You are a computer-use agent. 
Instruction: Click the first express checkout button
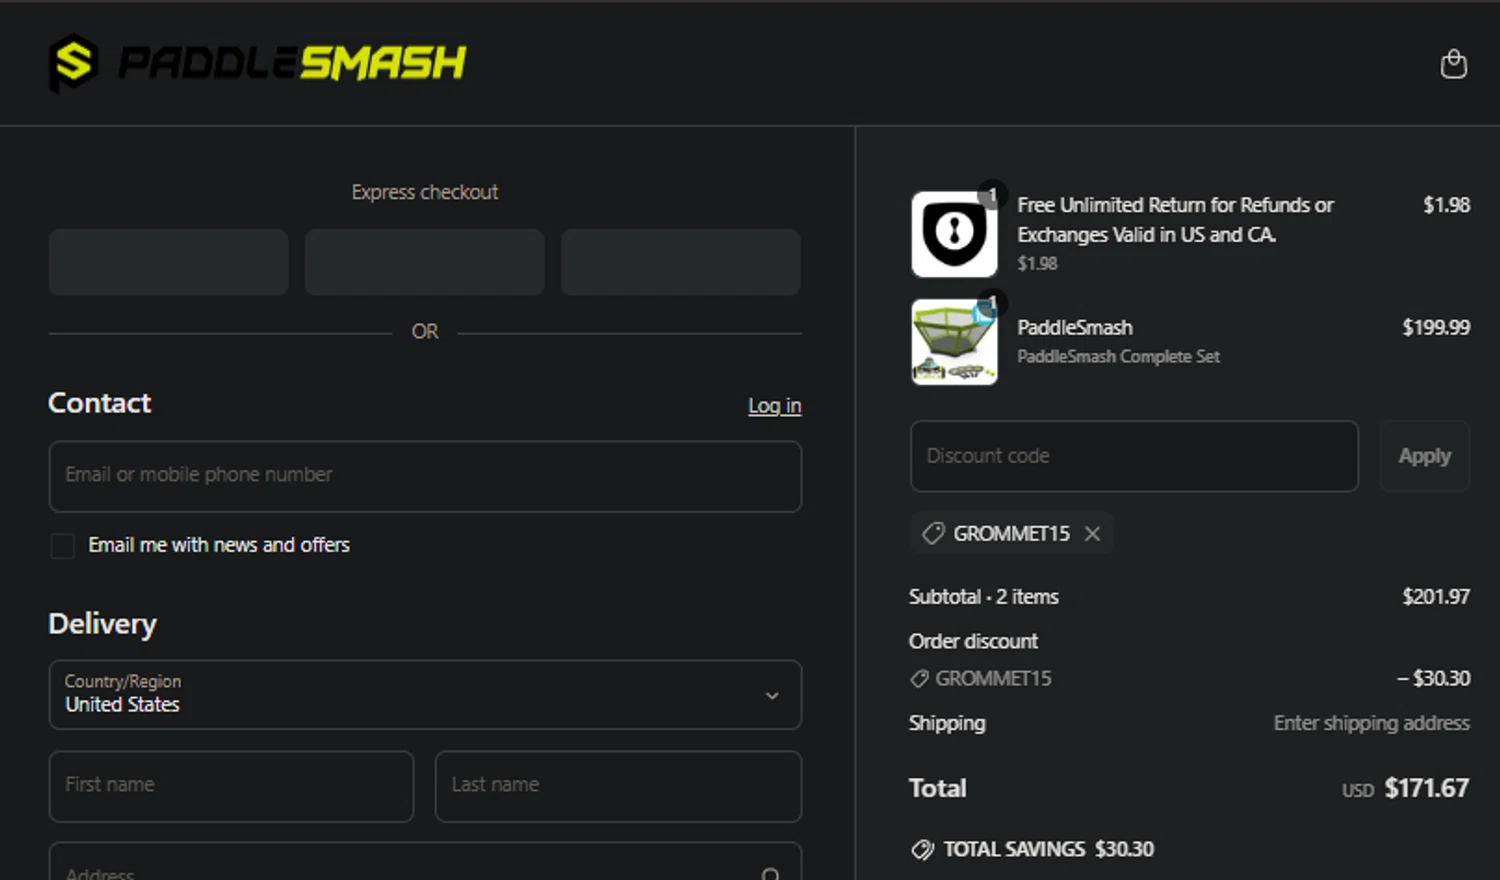(168, 262)
